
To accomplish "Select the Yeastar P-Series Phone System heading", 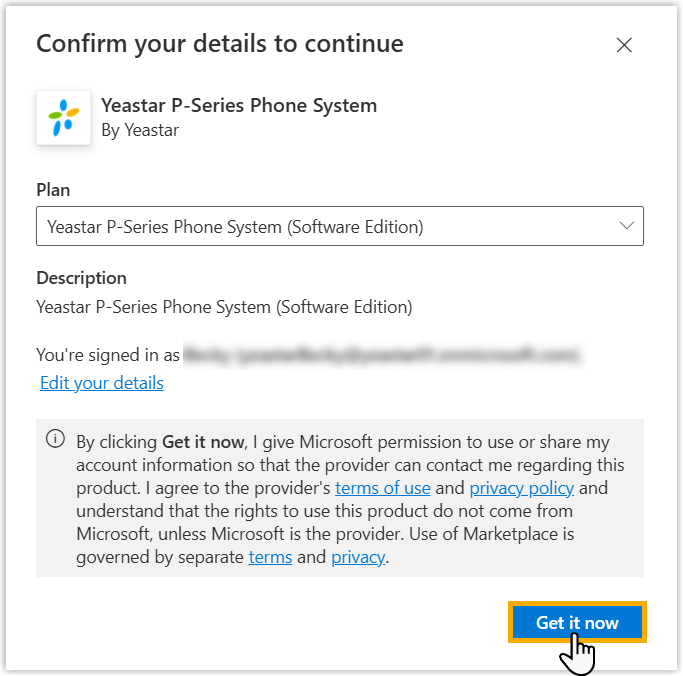I will click(x=239, y=105).
